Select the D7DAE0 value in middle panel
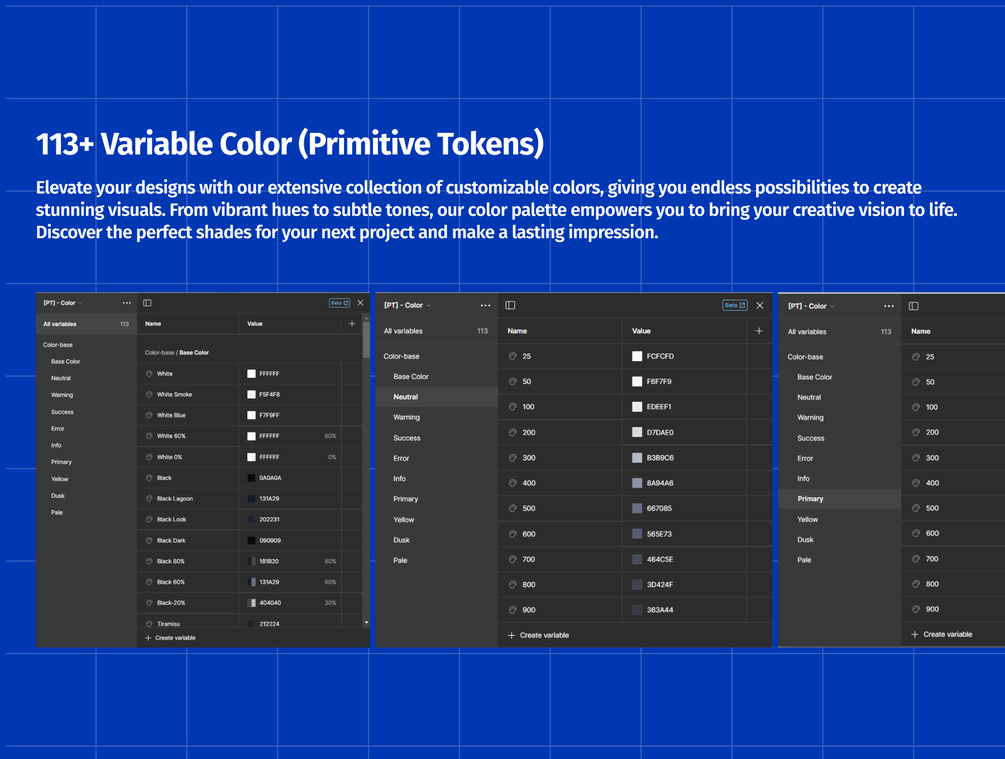This screenshot has height=759, width=1005. [x=660, y=432]
